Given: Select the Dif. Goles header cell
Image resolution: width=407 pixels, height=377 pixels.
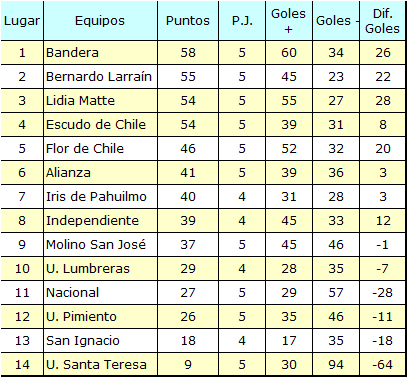Looking at the screenshot, I should click(382, 21).
